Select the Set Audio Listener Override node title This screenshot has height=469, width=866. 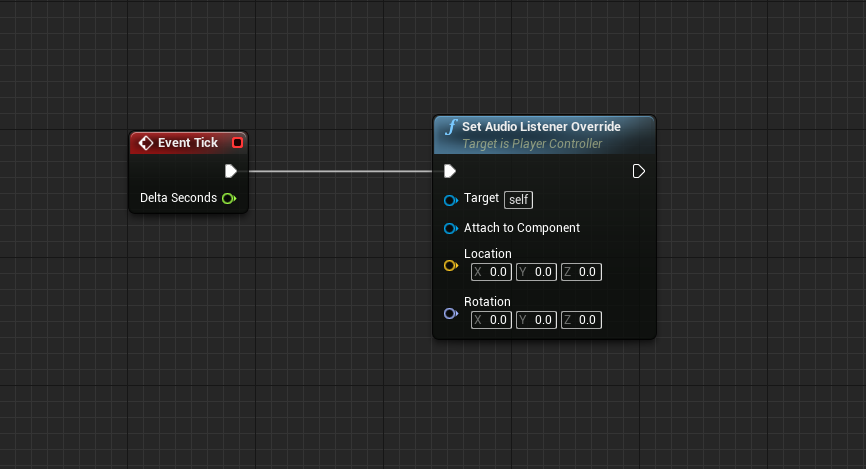[541, 127]
